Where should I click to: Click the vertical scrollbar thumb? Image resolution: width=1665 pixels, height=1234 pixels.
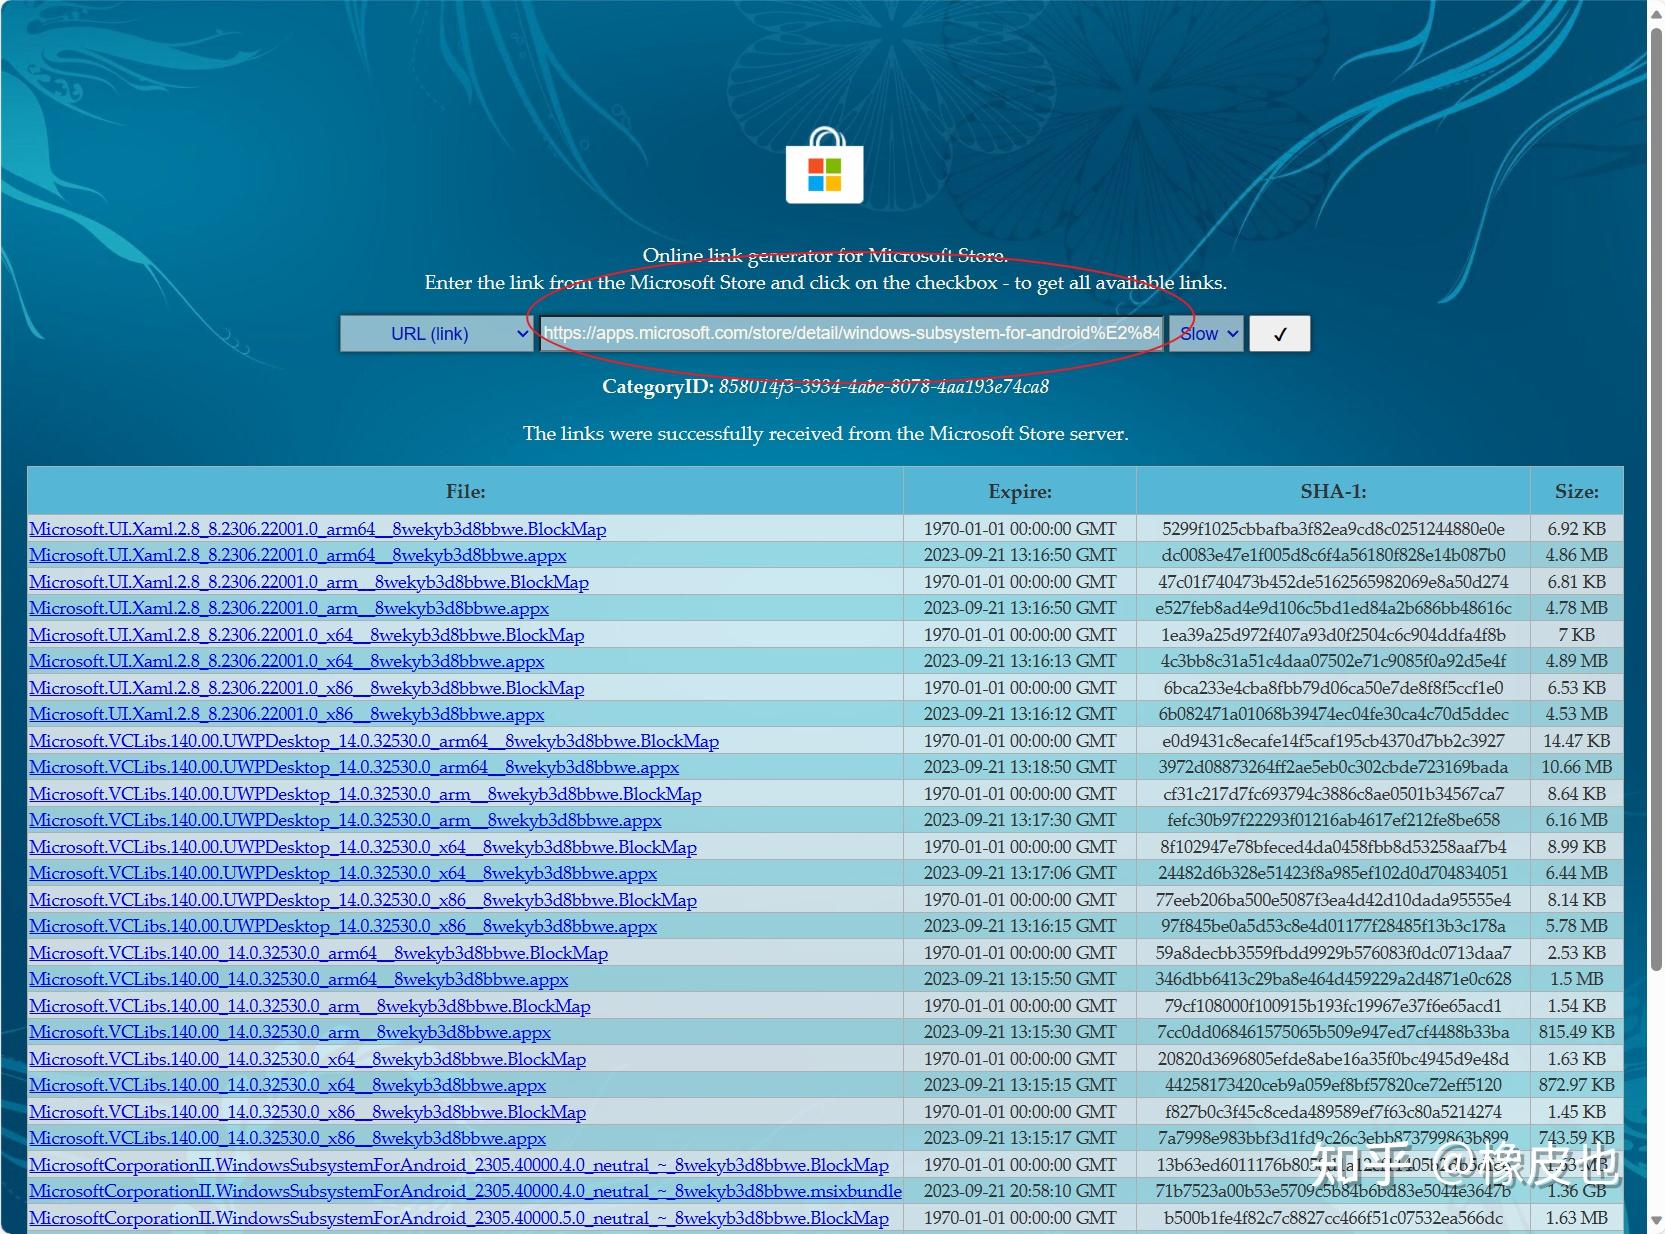tap(1656, 500)
